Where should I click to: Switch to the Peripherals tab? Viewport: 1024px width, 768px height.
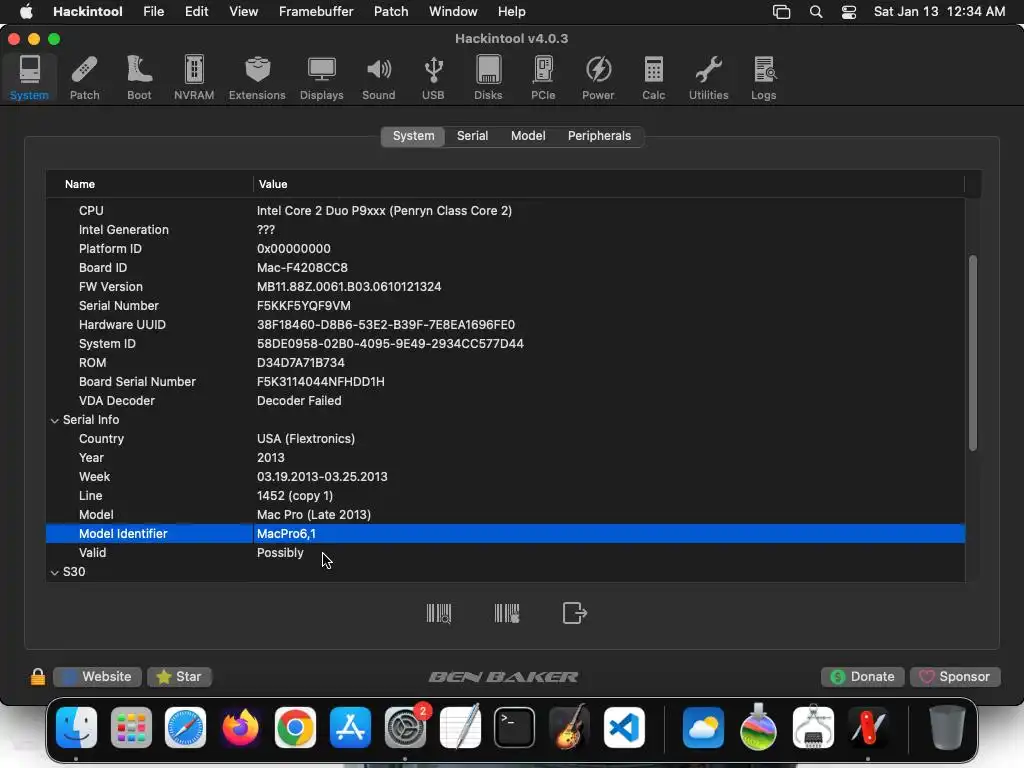coord(599,136)
